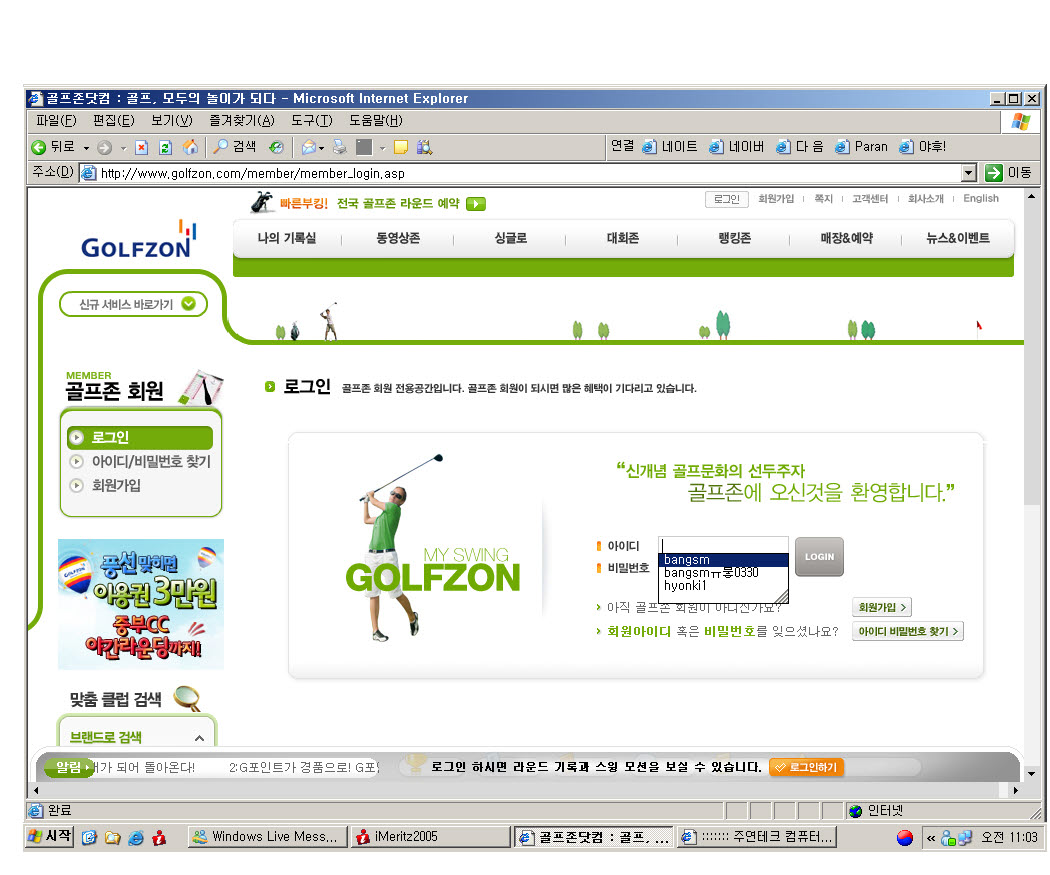Select hyonki1 in autocomplete list
The width and height of the screenshot is (1050, 875).
(723, 586)
